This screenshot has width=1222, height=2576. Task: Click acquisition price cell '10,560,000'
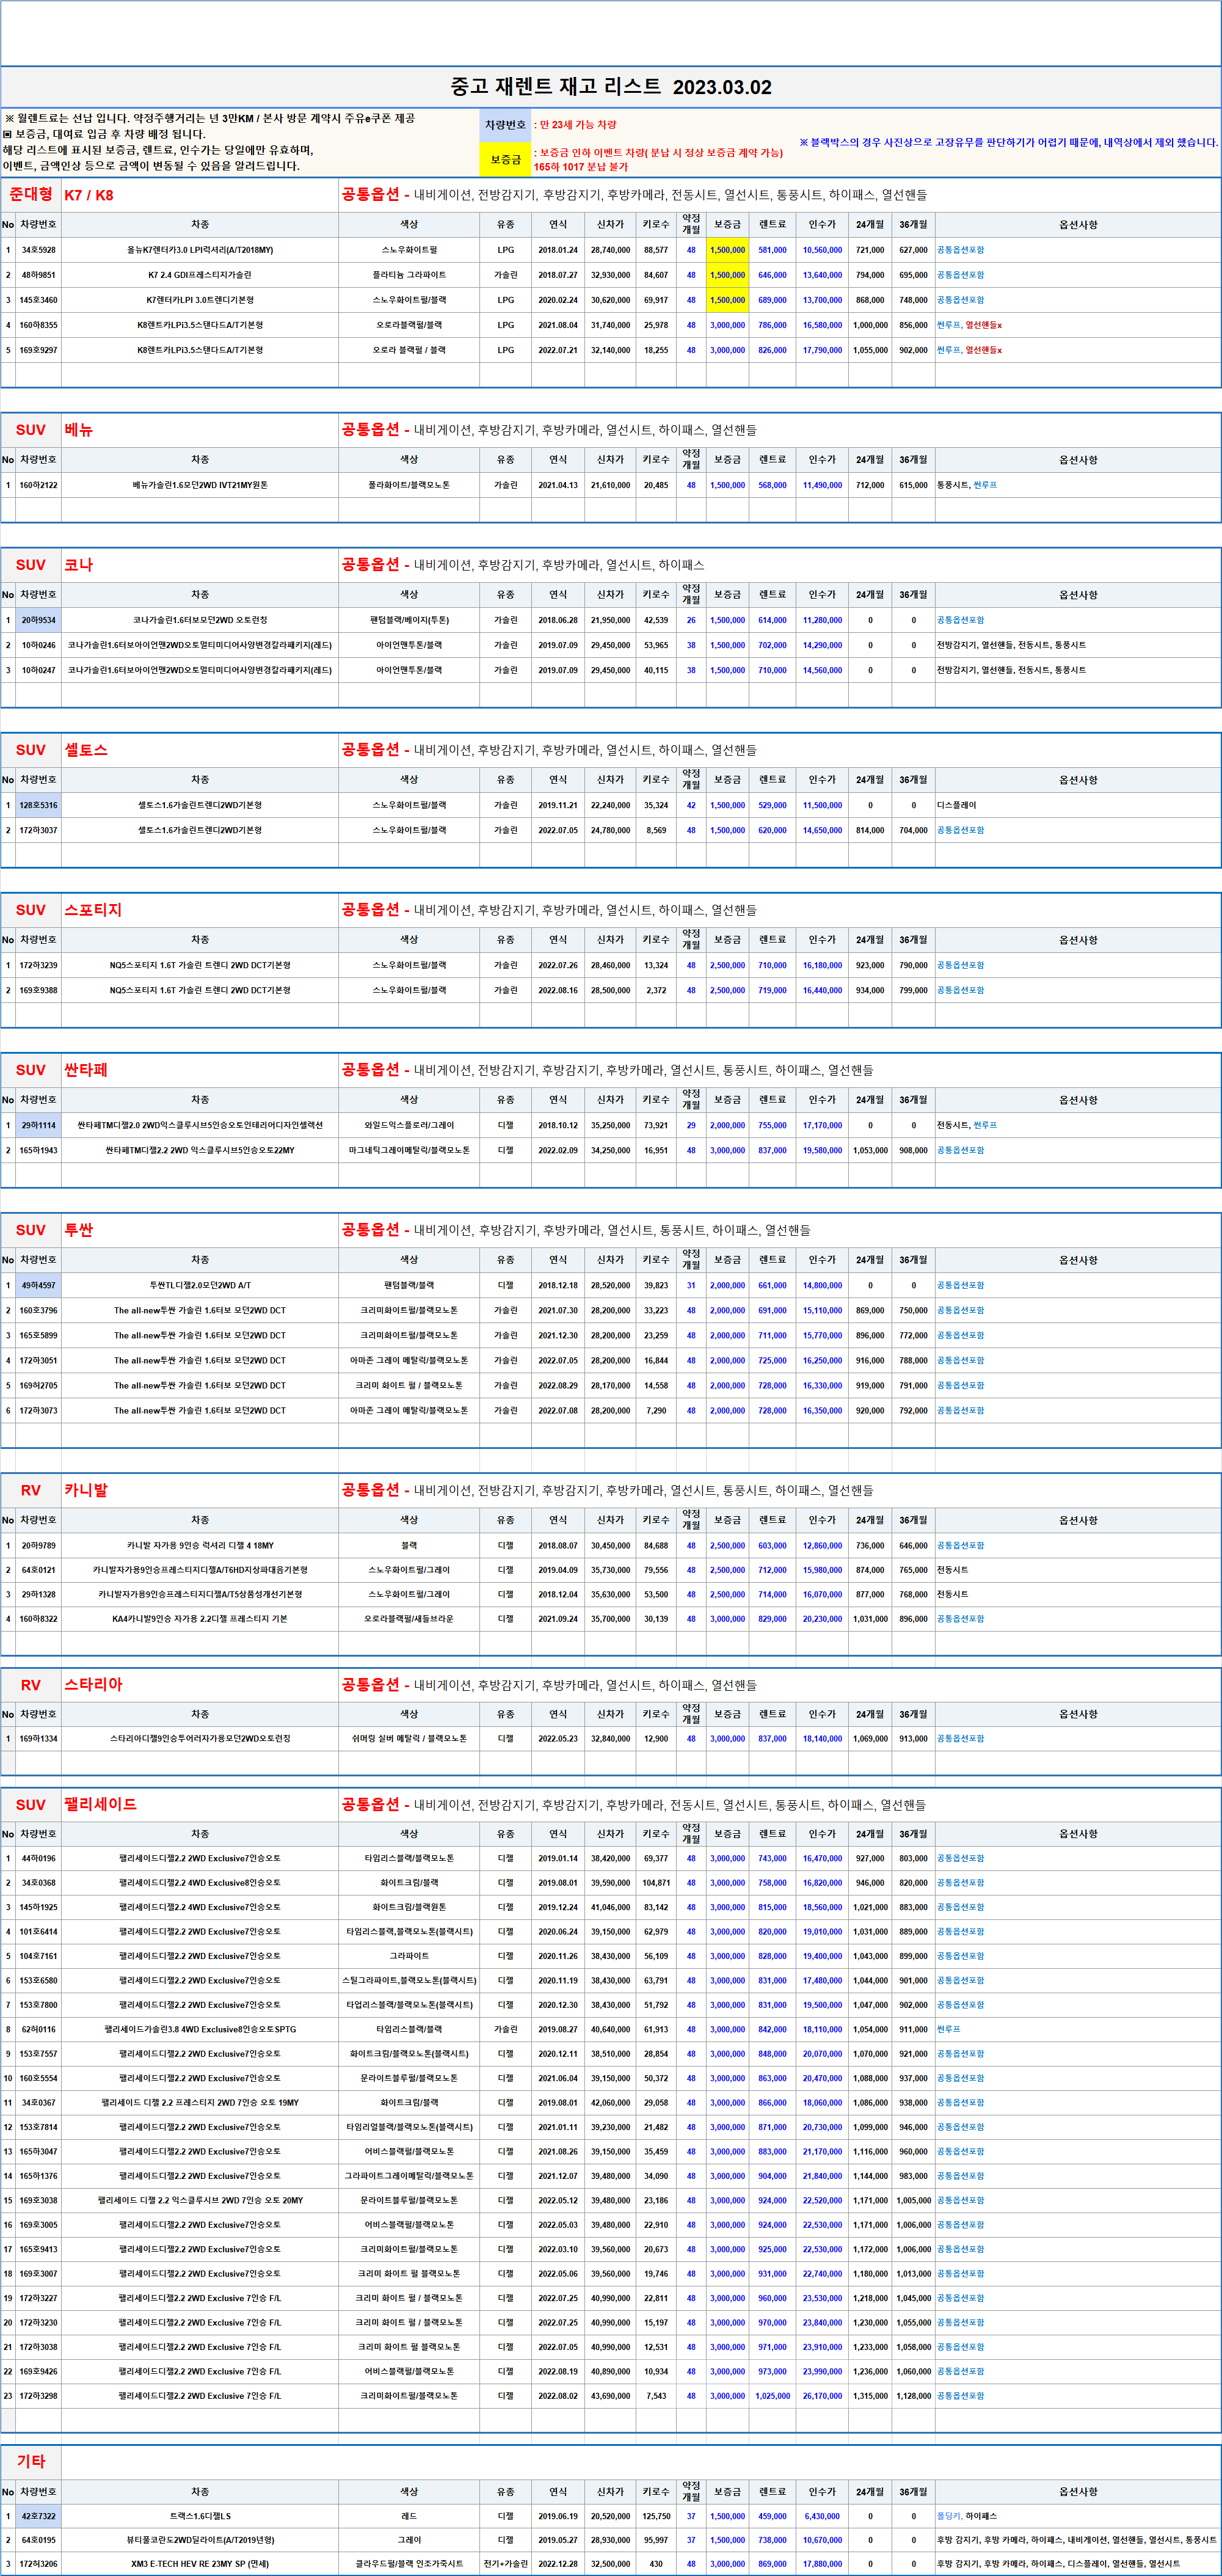click(x=822, y=250)
